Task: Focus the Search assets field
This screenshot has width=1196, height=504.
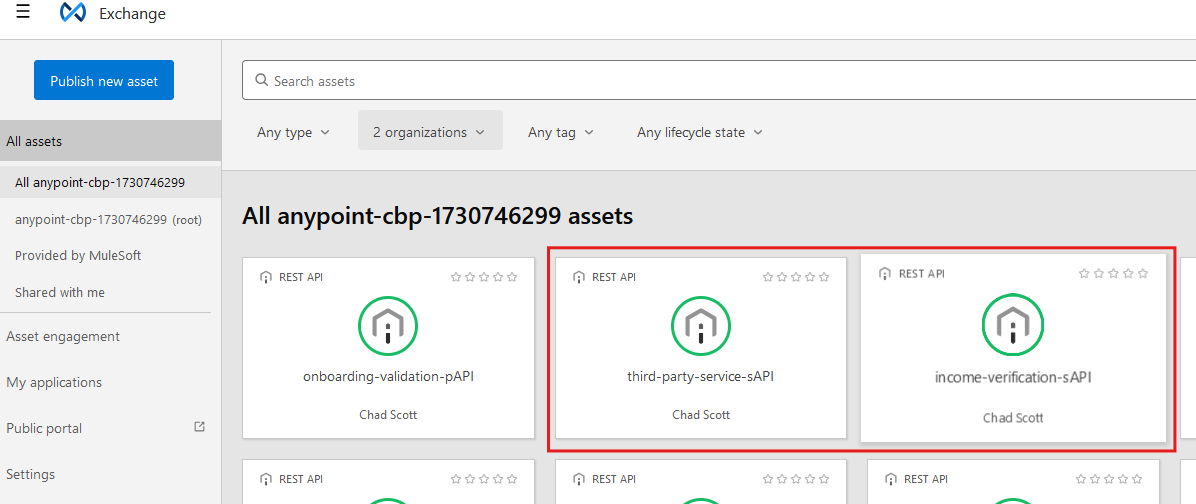Action: pyautogui.click(x=719, y=81)
